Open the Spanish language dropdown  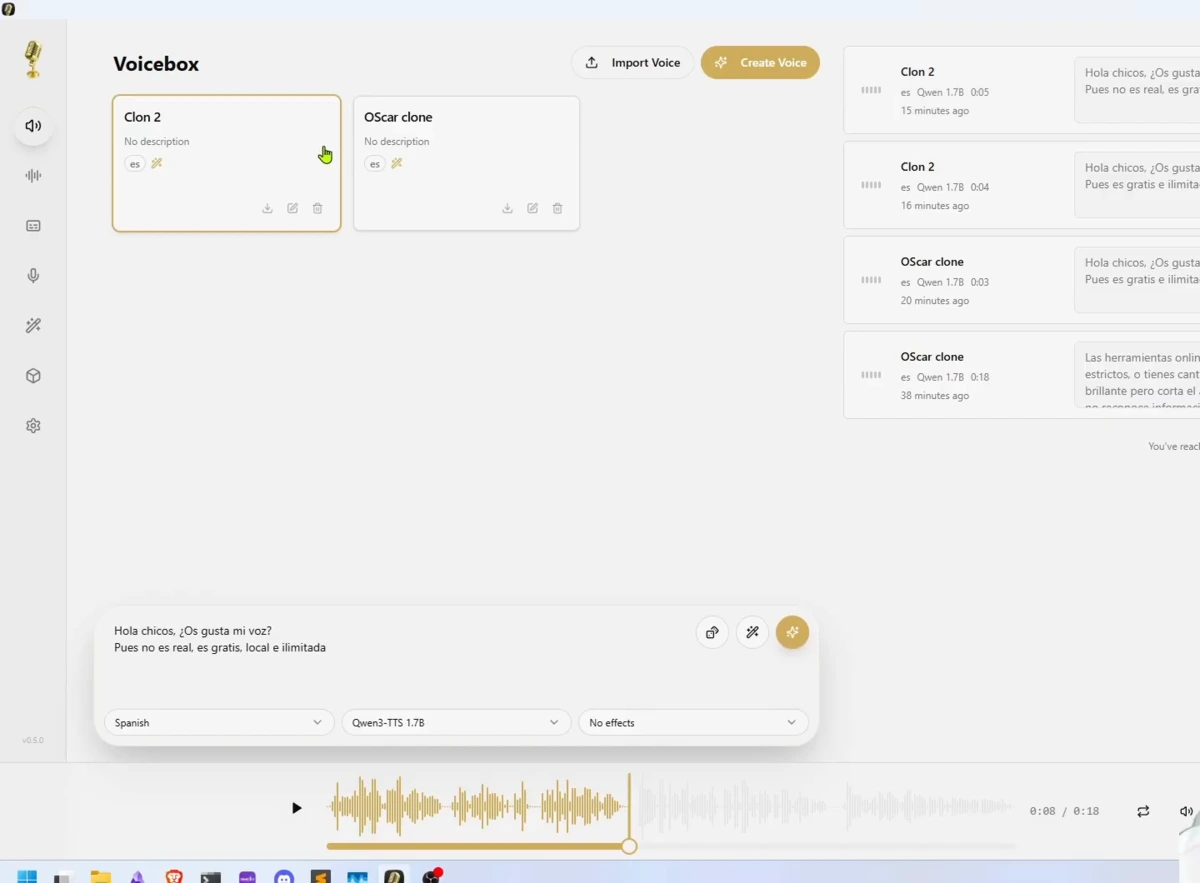click(x=218, y=722)
